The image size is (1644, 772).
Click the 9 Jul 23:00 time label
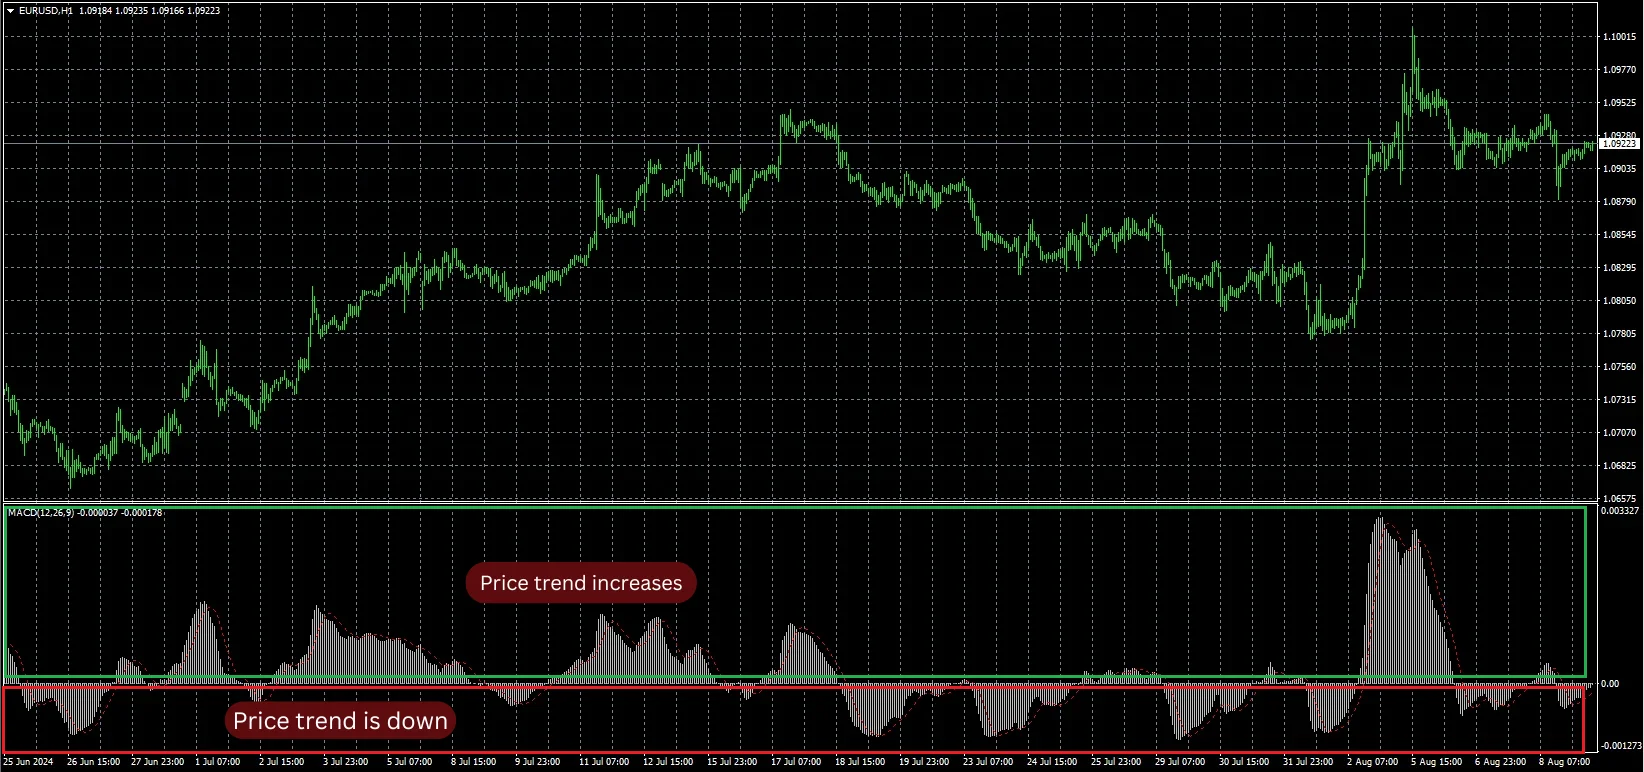tap(538, 762)
